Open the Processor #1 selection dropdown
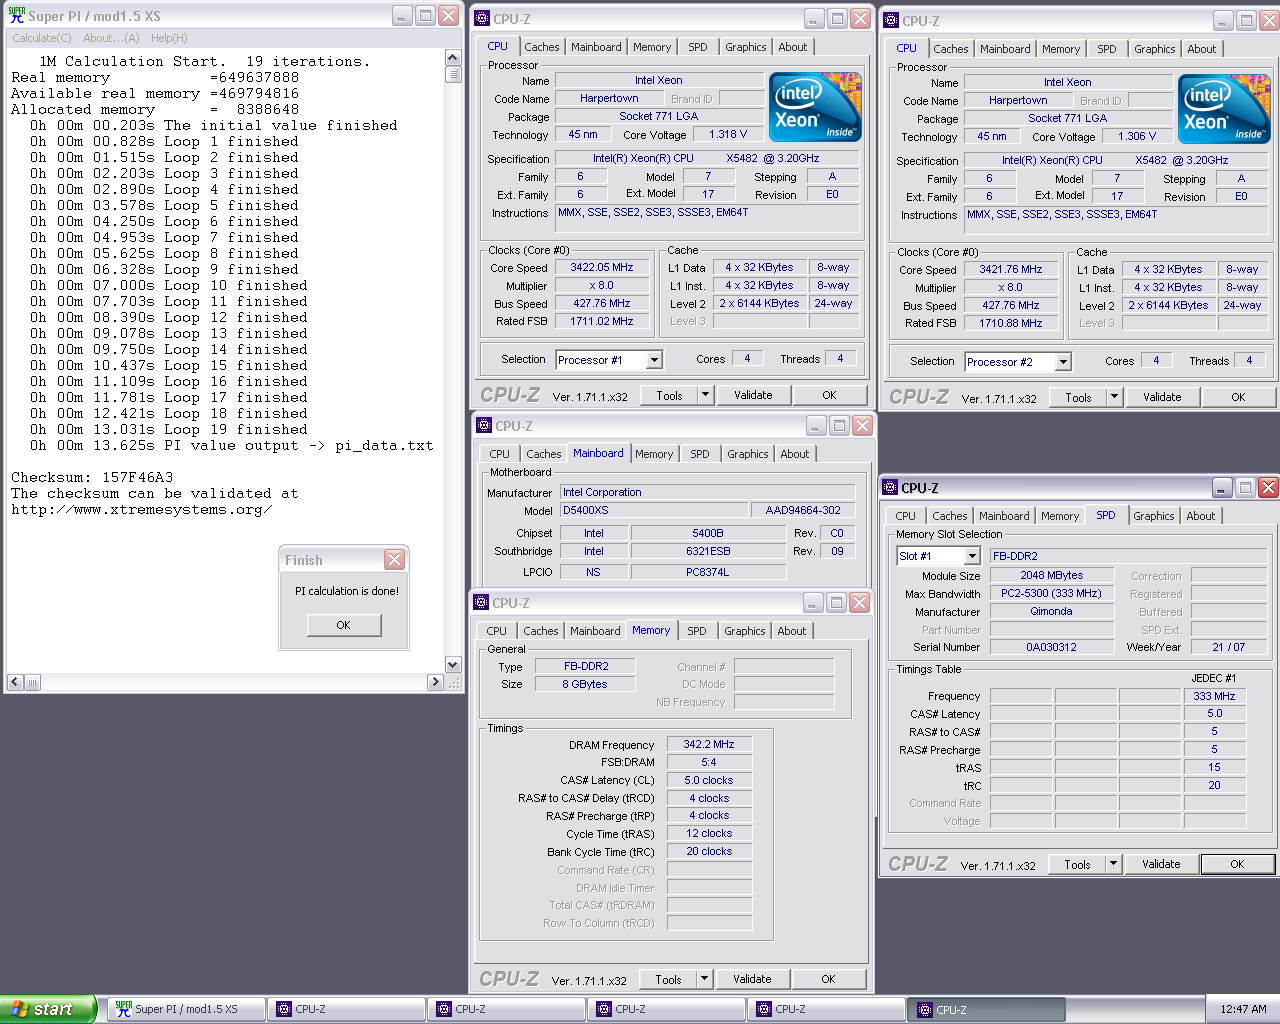This screenshot has width=1280, height=1024. [654, 360]
